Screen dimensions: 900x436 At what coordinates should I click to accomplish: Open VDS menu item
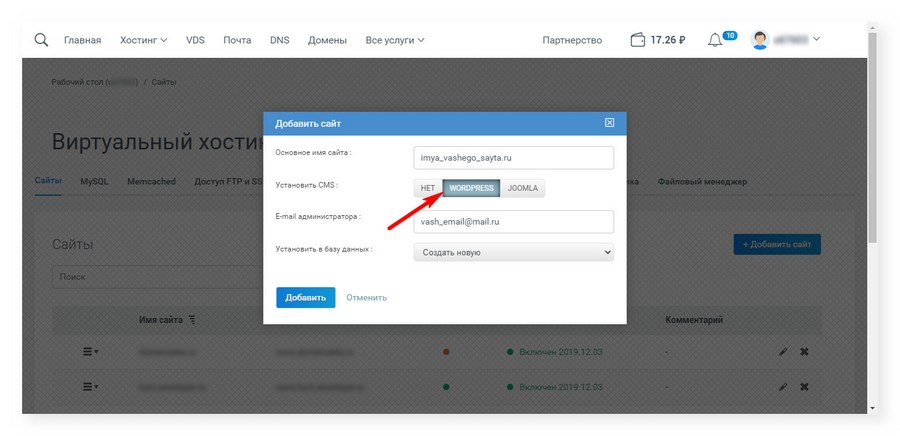coord(195,40)
